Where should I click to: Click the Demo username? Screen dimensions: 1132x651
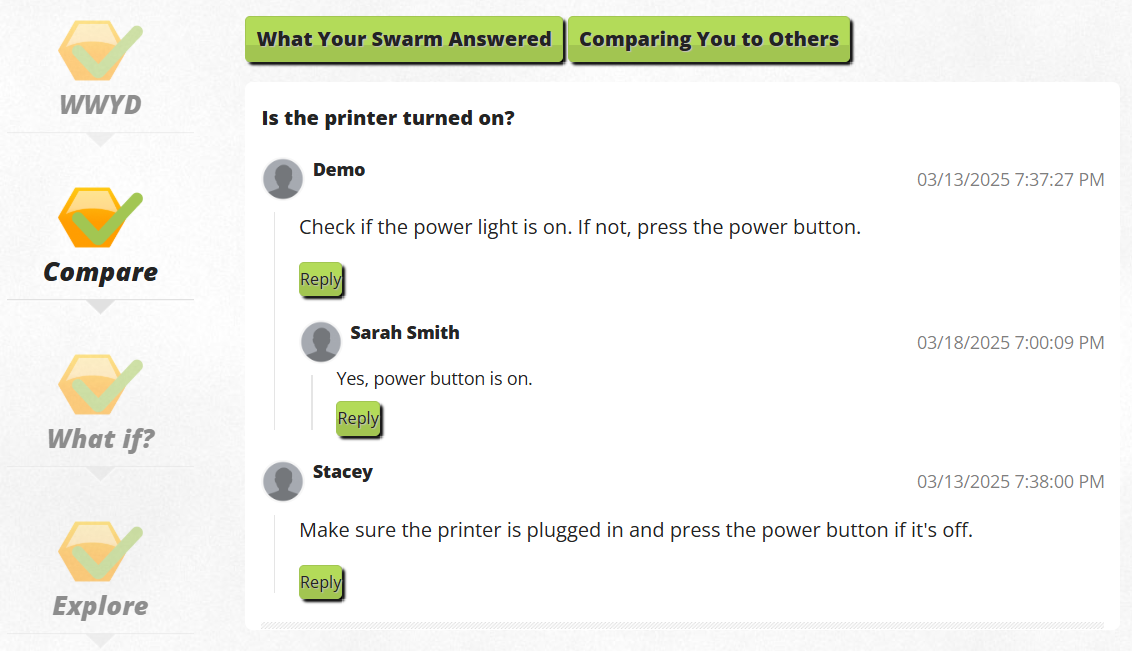pos(339,170)
